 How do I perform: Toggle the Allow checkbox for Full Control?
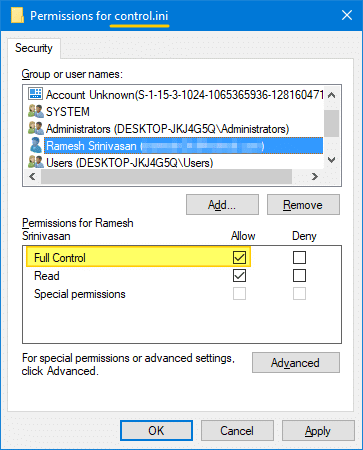pyautogui.click(x=239, y=257)
